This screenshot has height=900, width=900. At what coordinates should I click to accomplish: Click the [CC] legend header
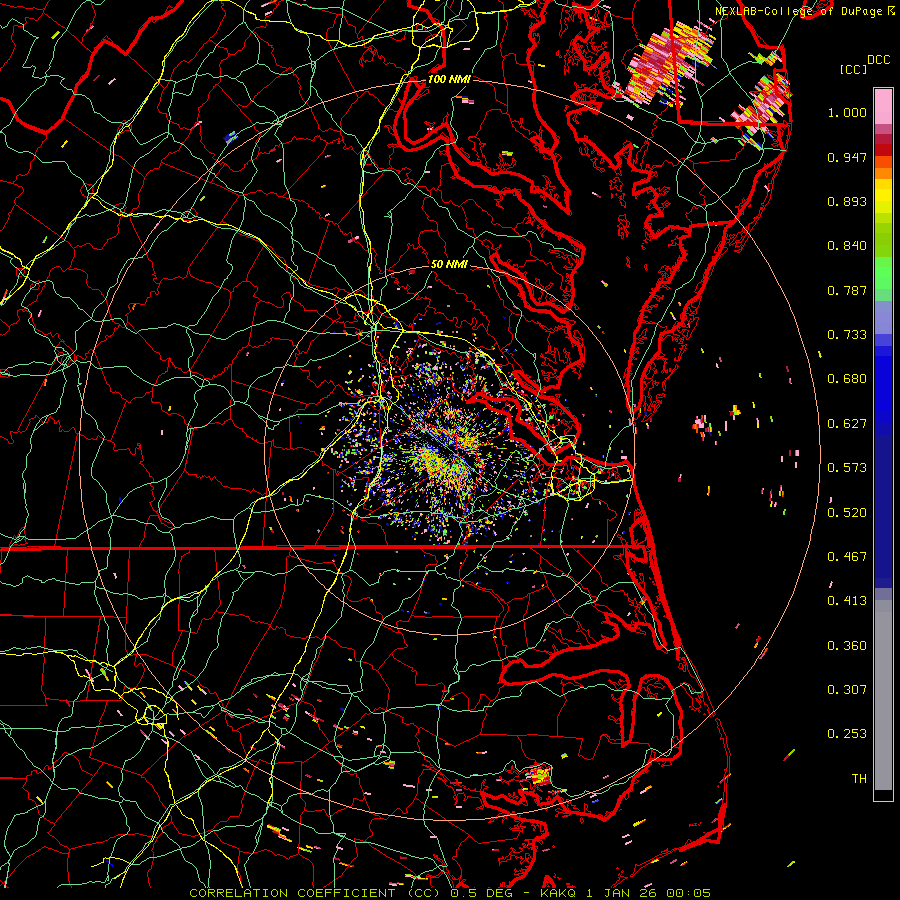pos(853,69)
